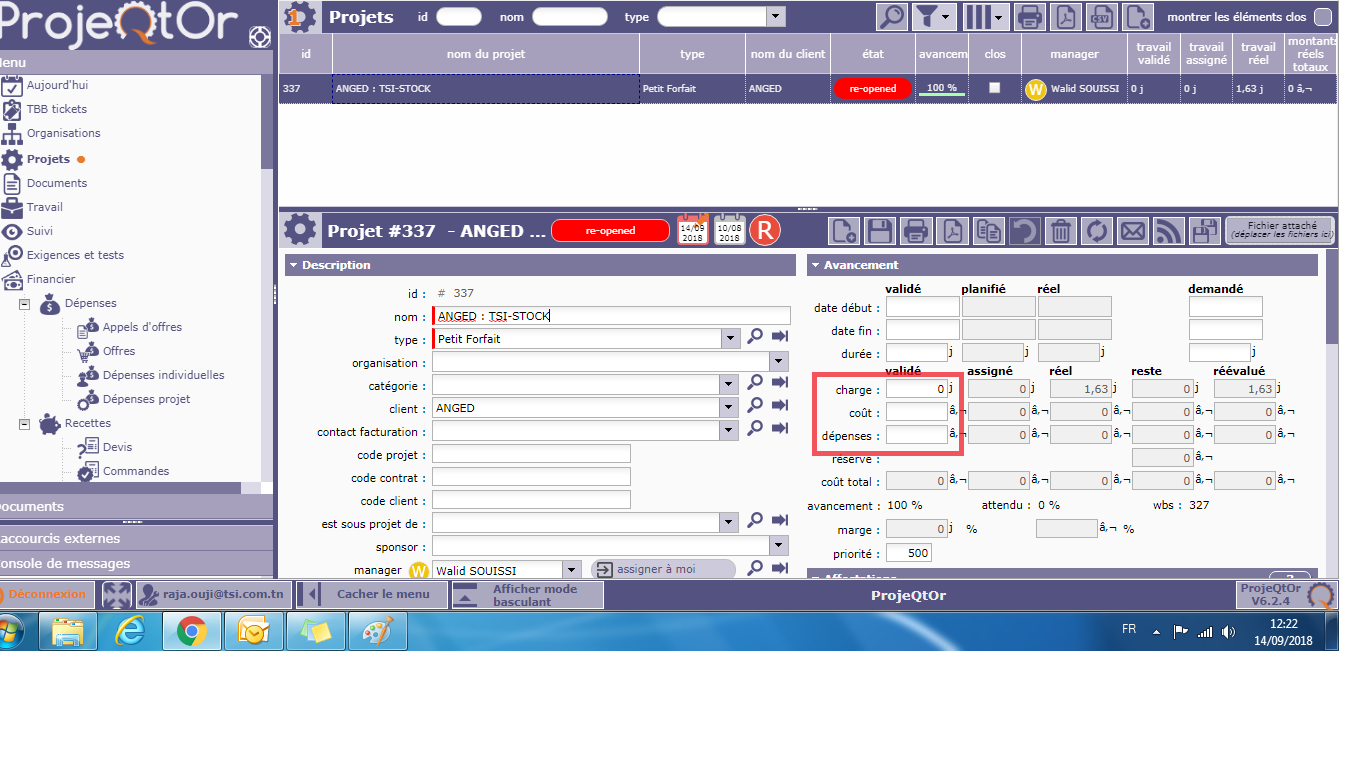Email the project details via envelope icon
This screenshot has height=768, width=1360.
pos(1133,231)
